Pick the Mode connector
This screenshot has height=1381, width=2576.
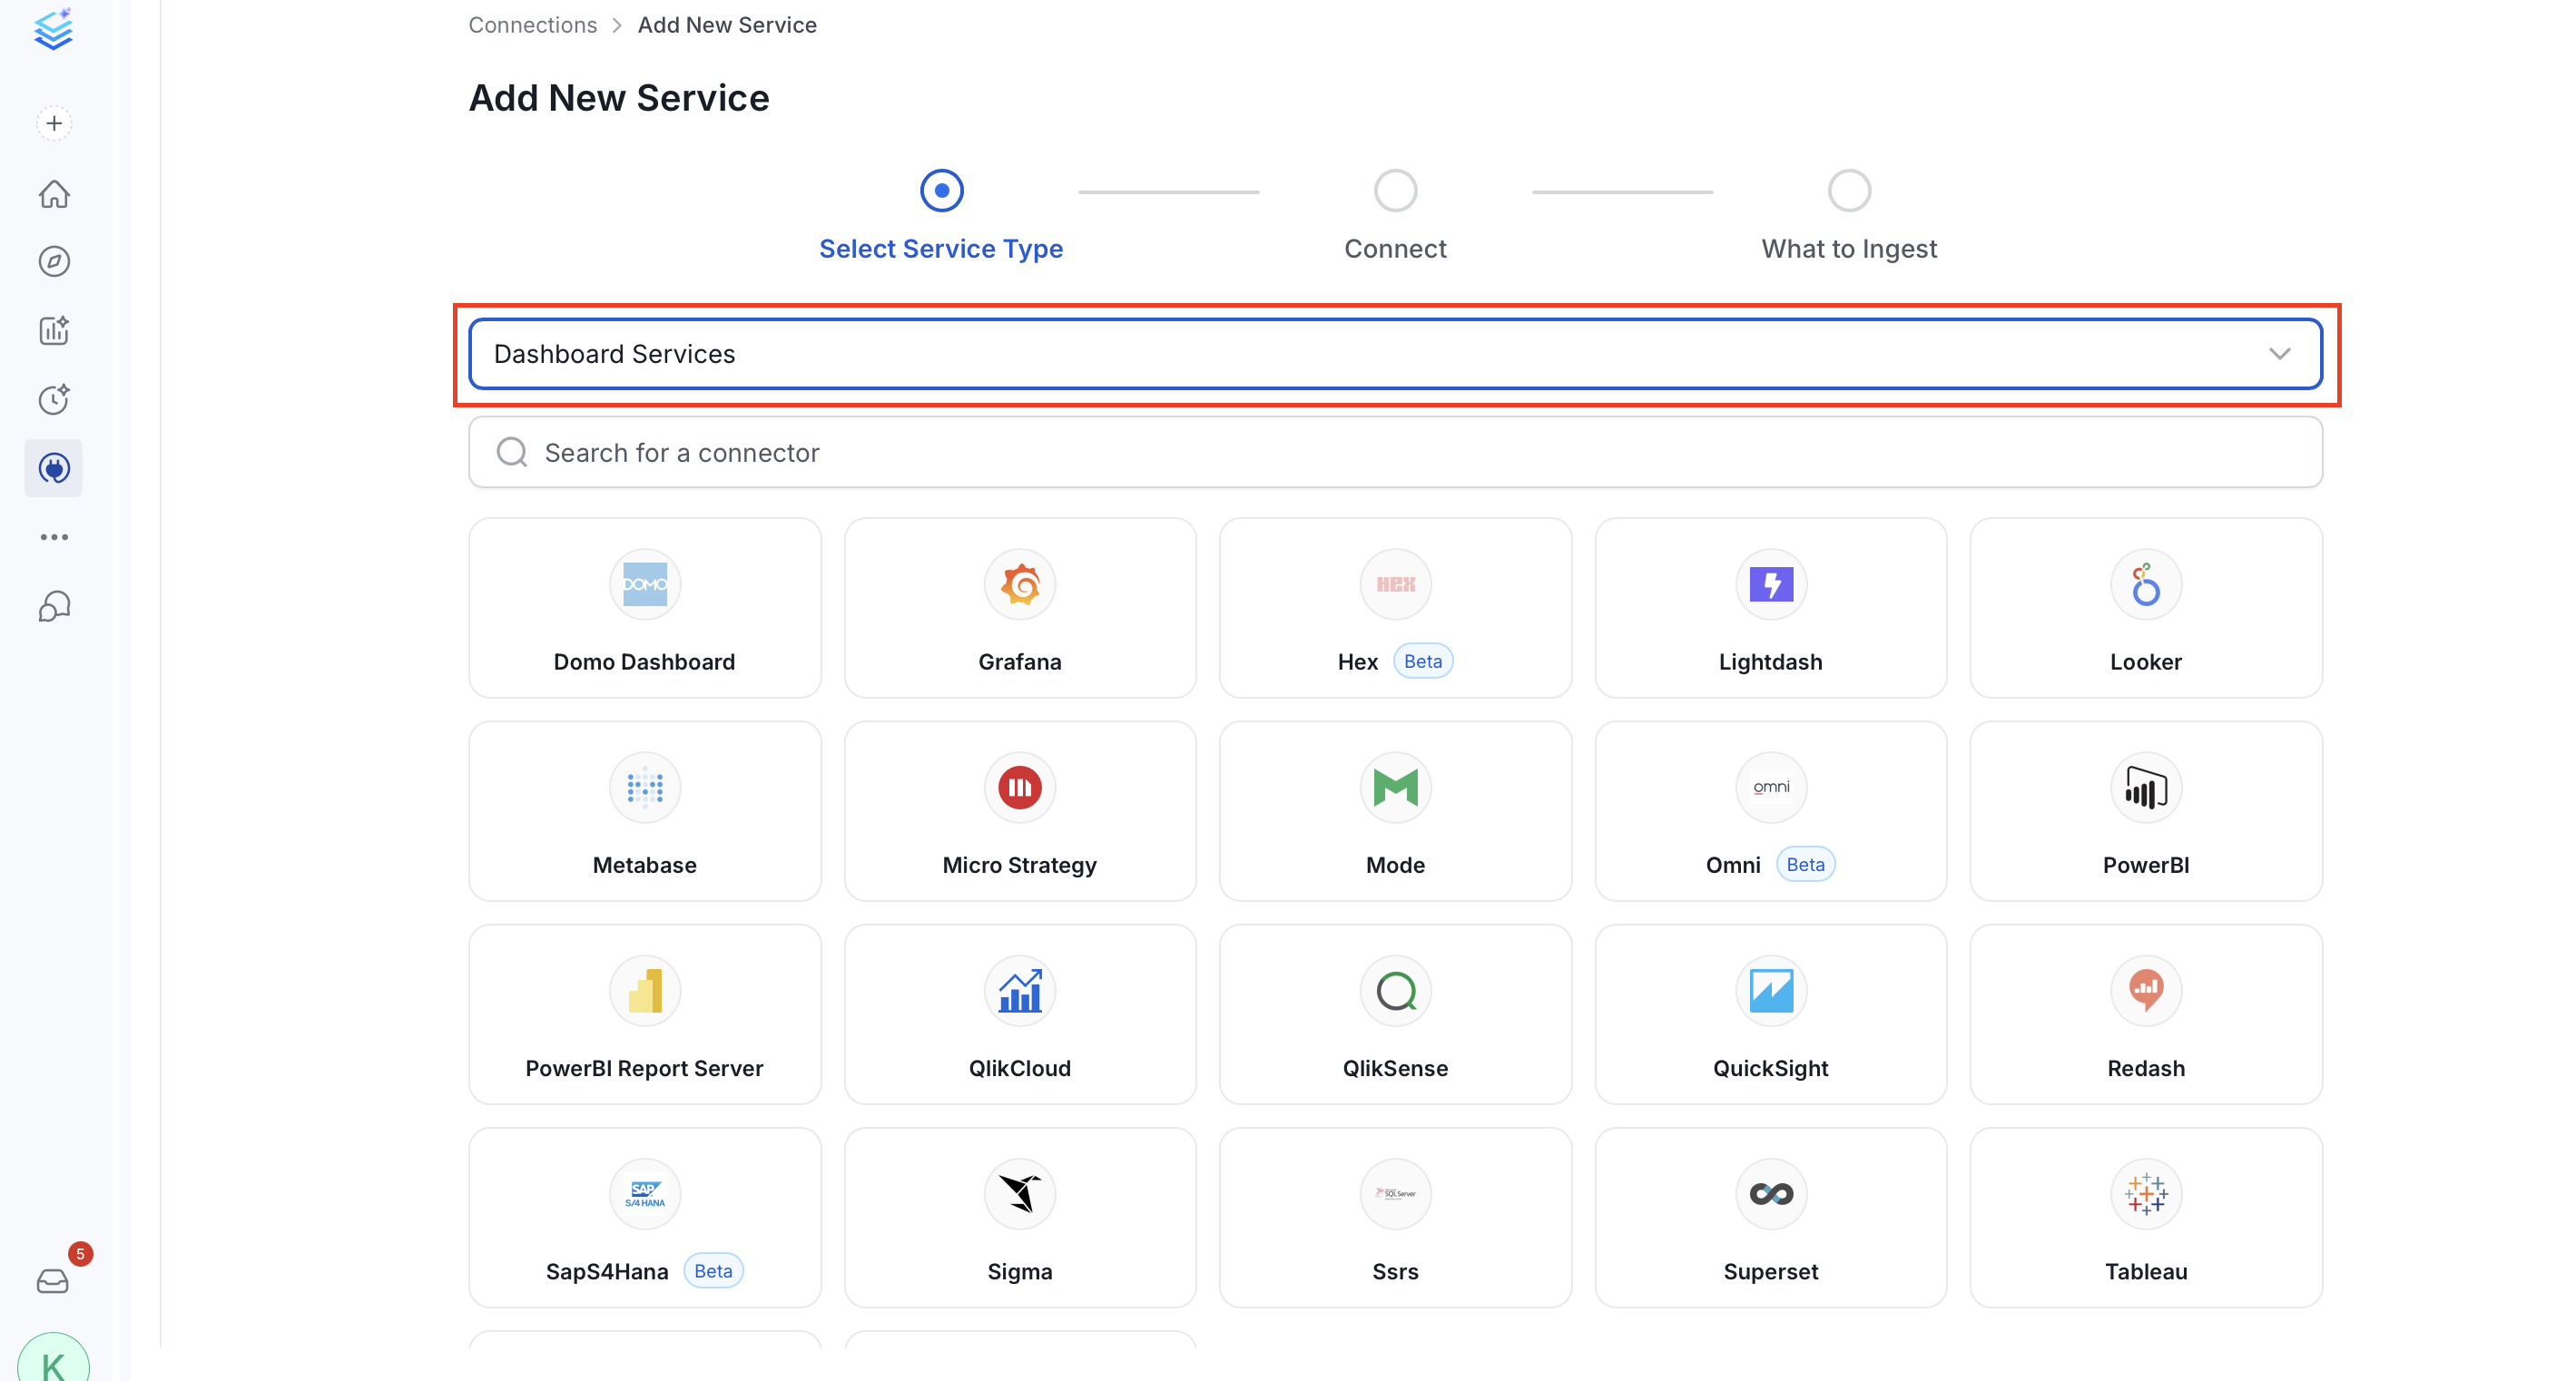1395,811
